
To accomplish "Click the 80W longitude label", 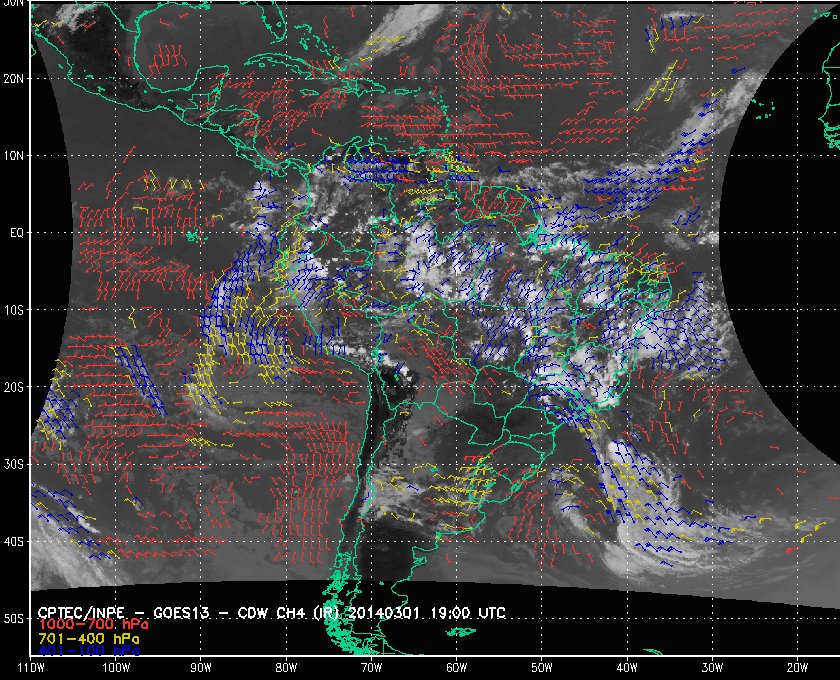I will 286,668.
